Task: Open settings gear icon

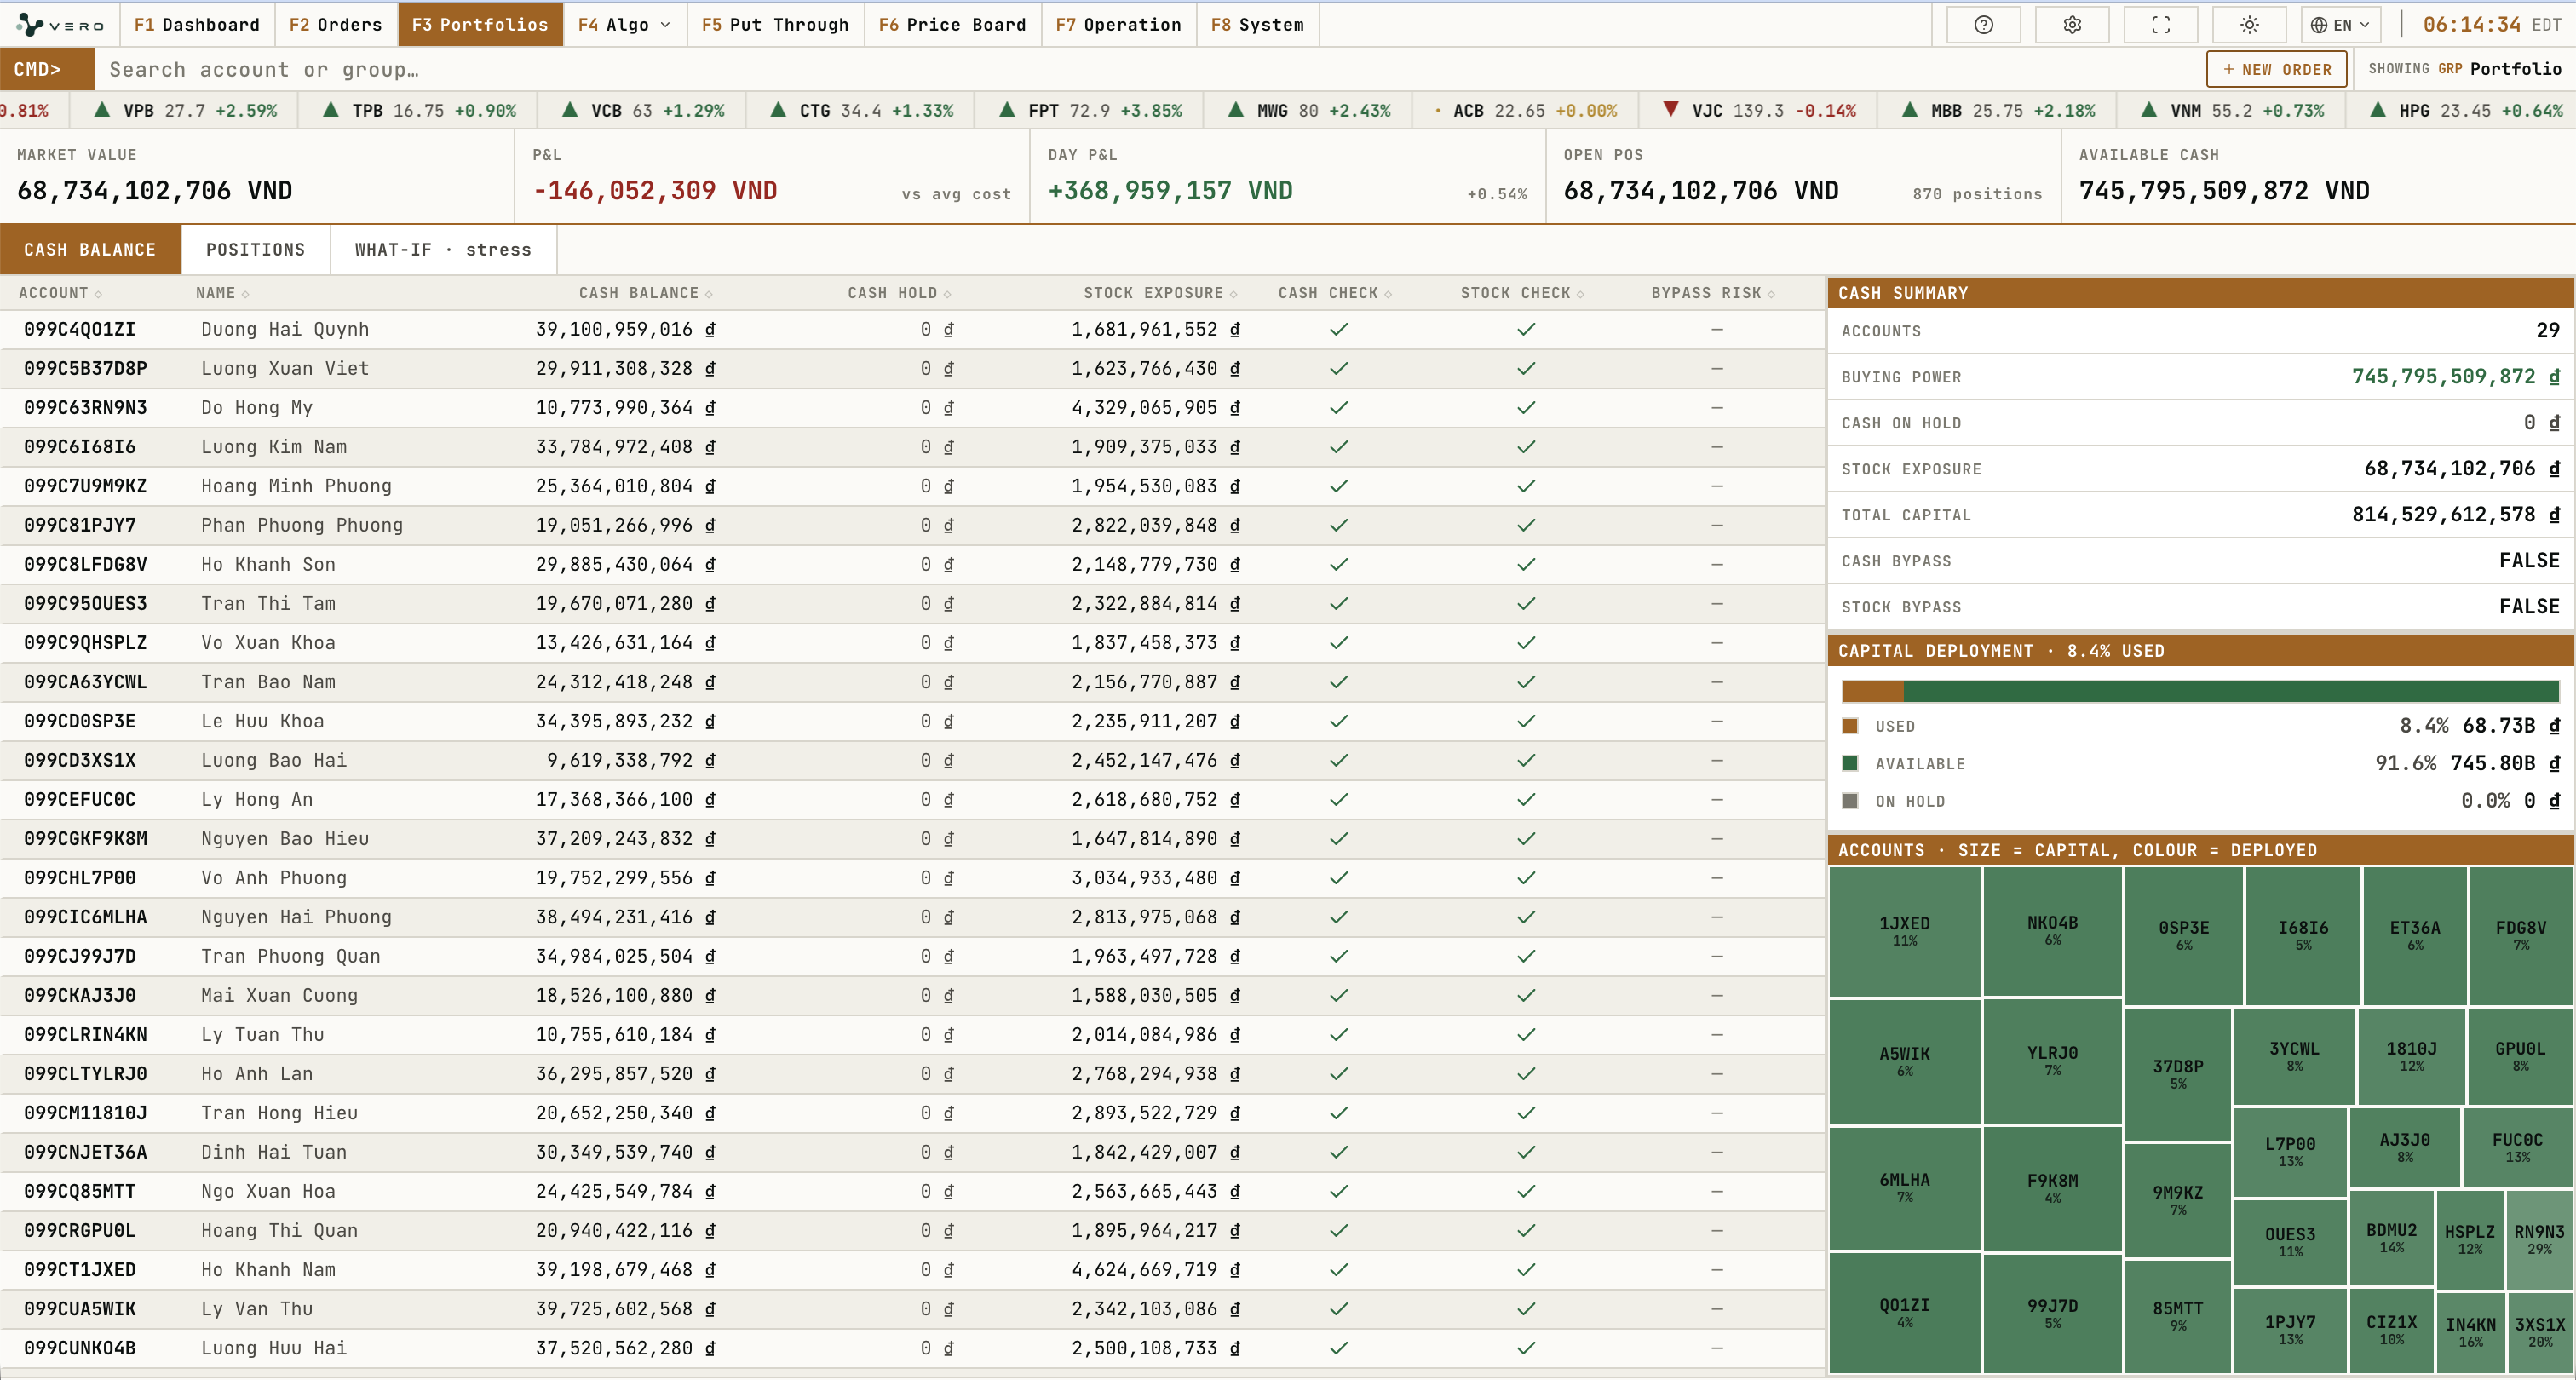Action: tap(2072, 25)
